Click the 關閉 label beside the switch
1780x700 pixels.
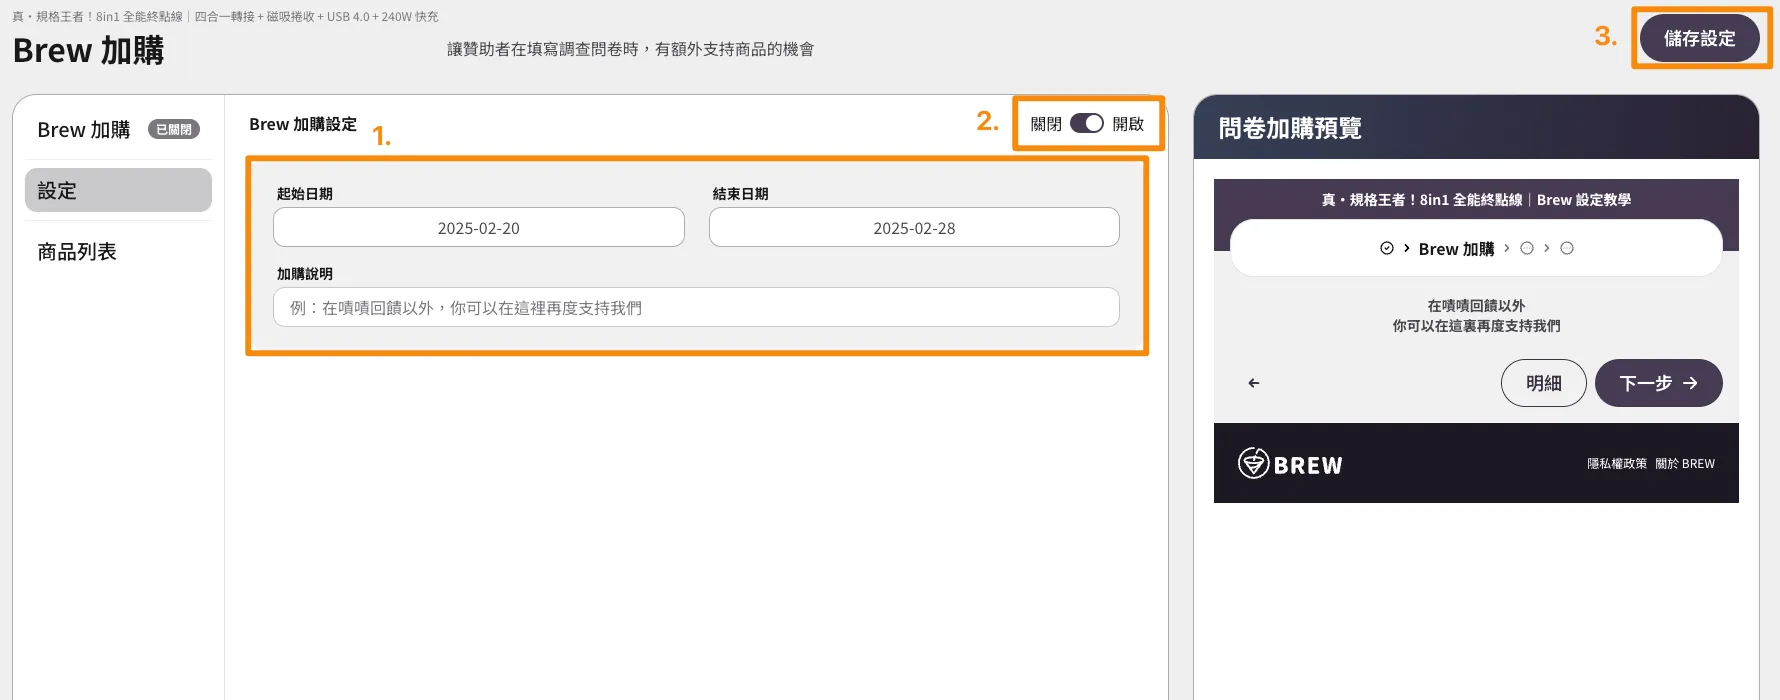point(1046,124)
